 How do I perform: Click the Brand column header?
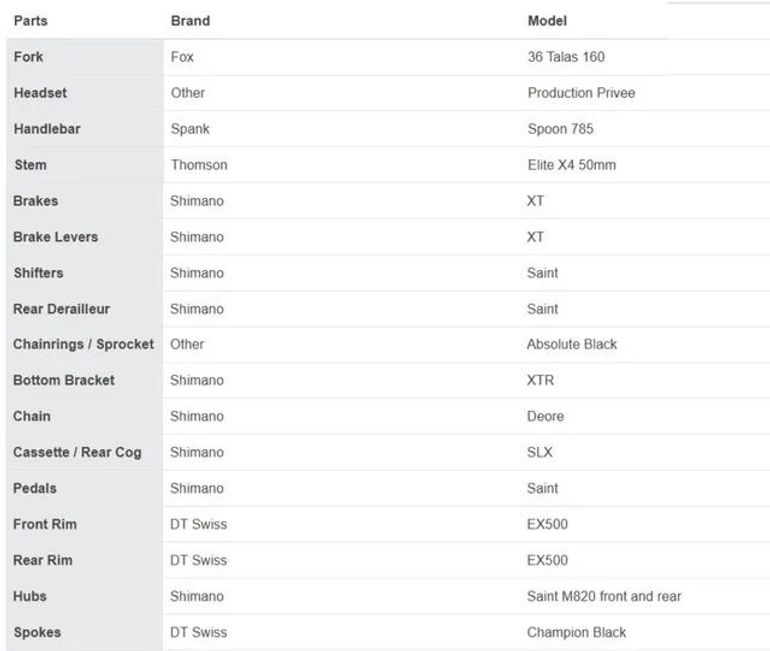[190, 21]
